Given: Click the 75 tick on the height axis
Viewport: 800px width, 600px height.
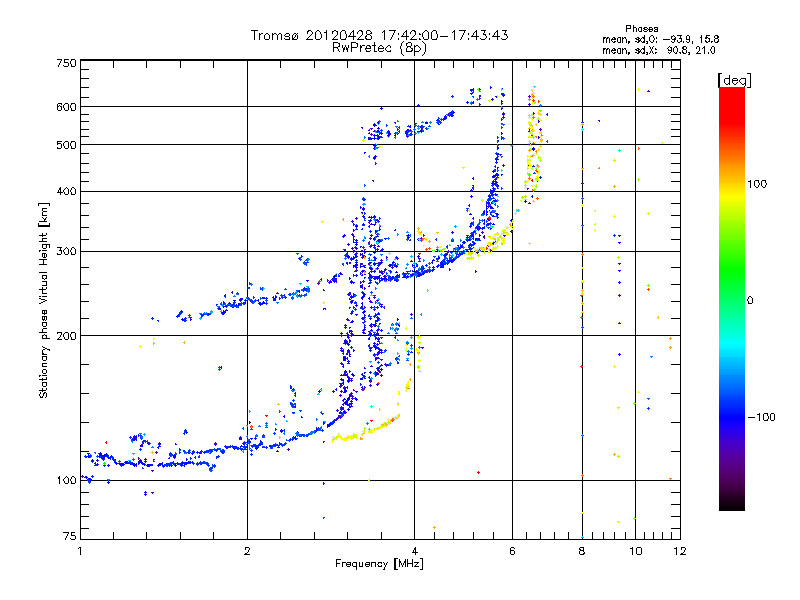Looking at the screenshot, I should (69, 538).
